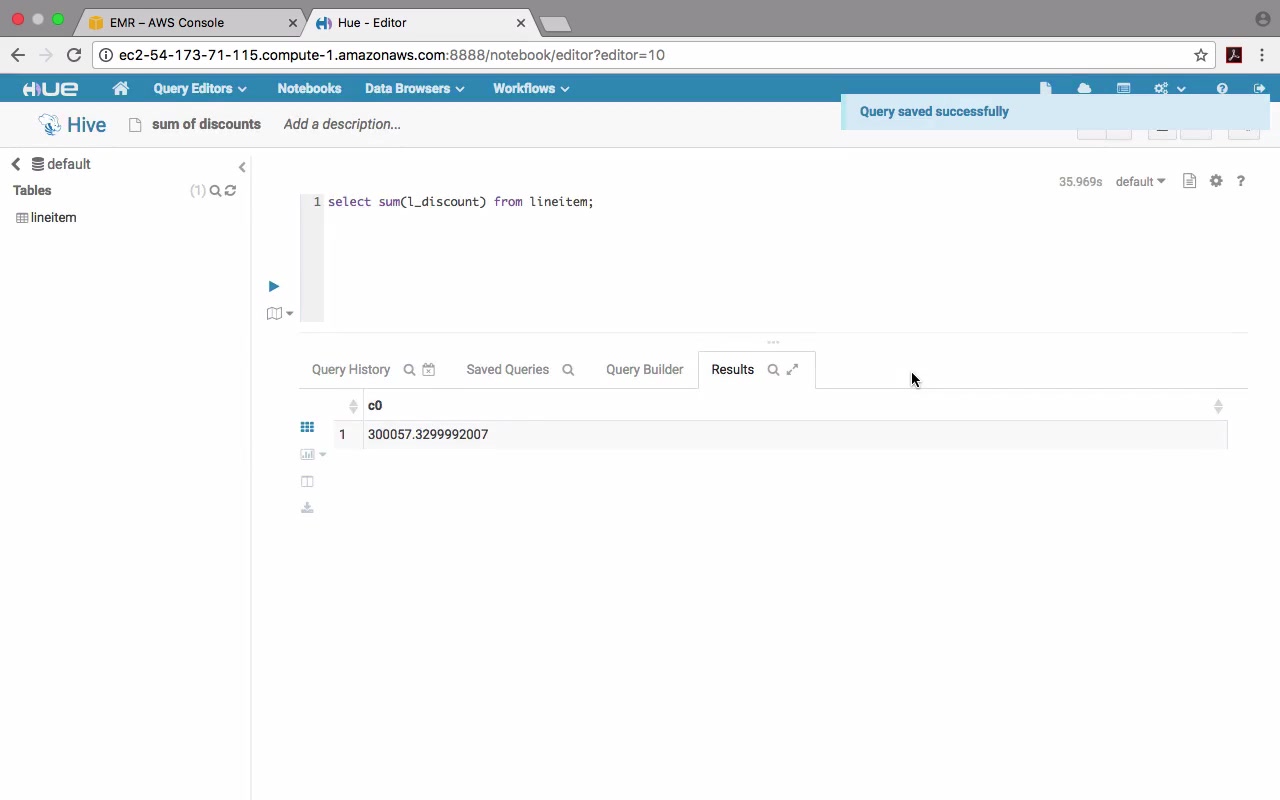1280x800 pixels.
Task: Search in Query History
Action: [x=409, y=370]
